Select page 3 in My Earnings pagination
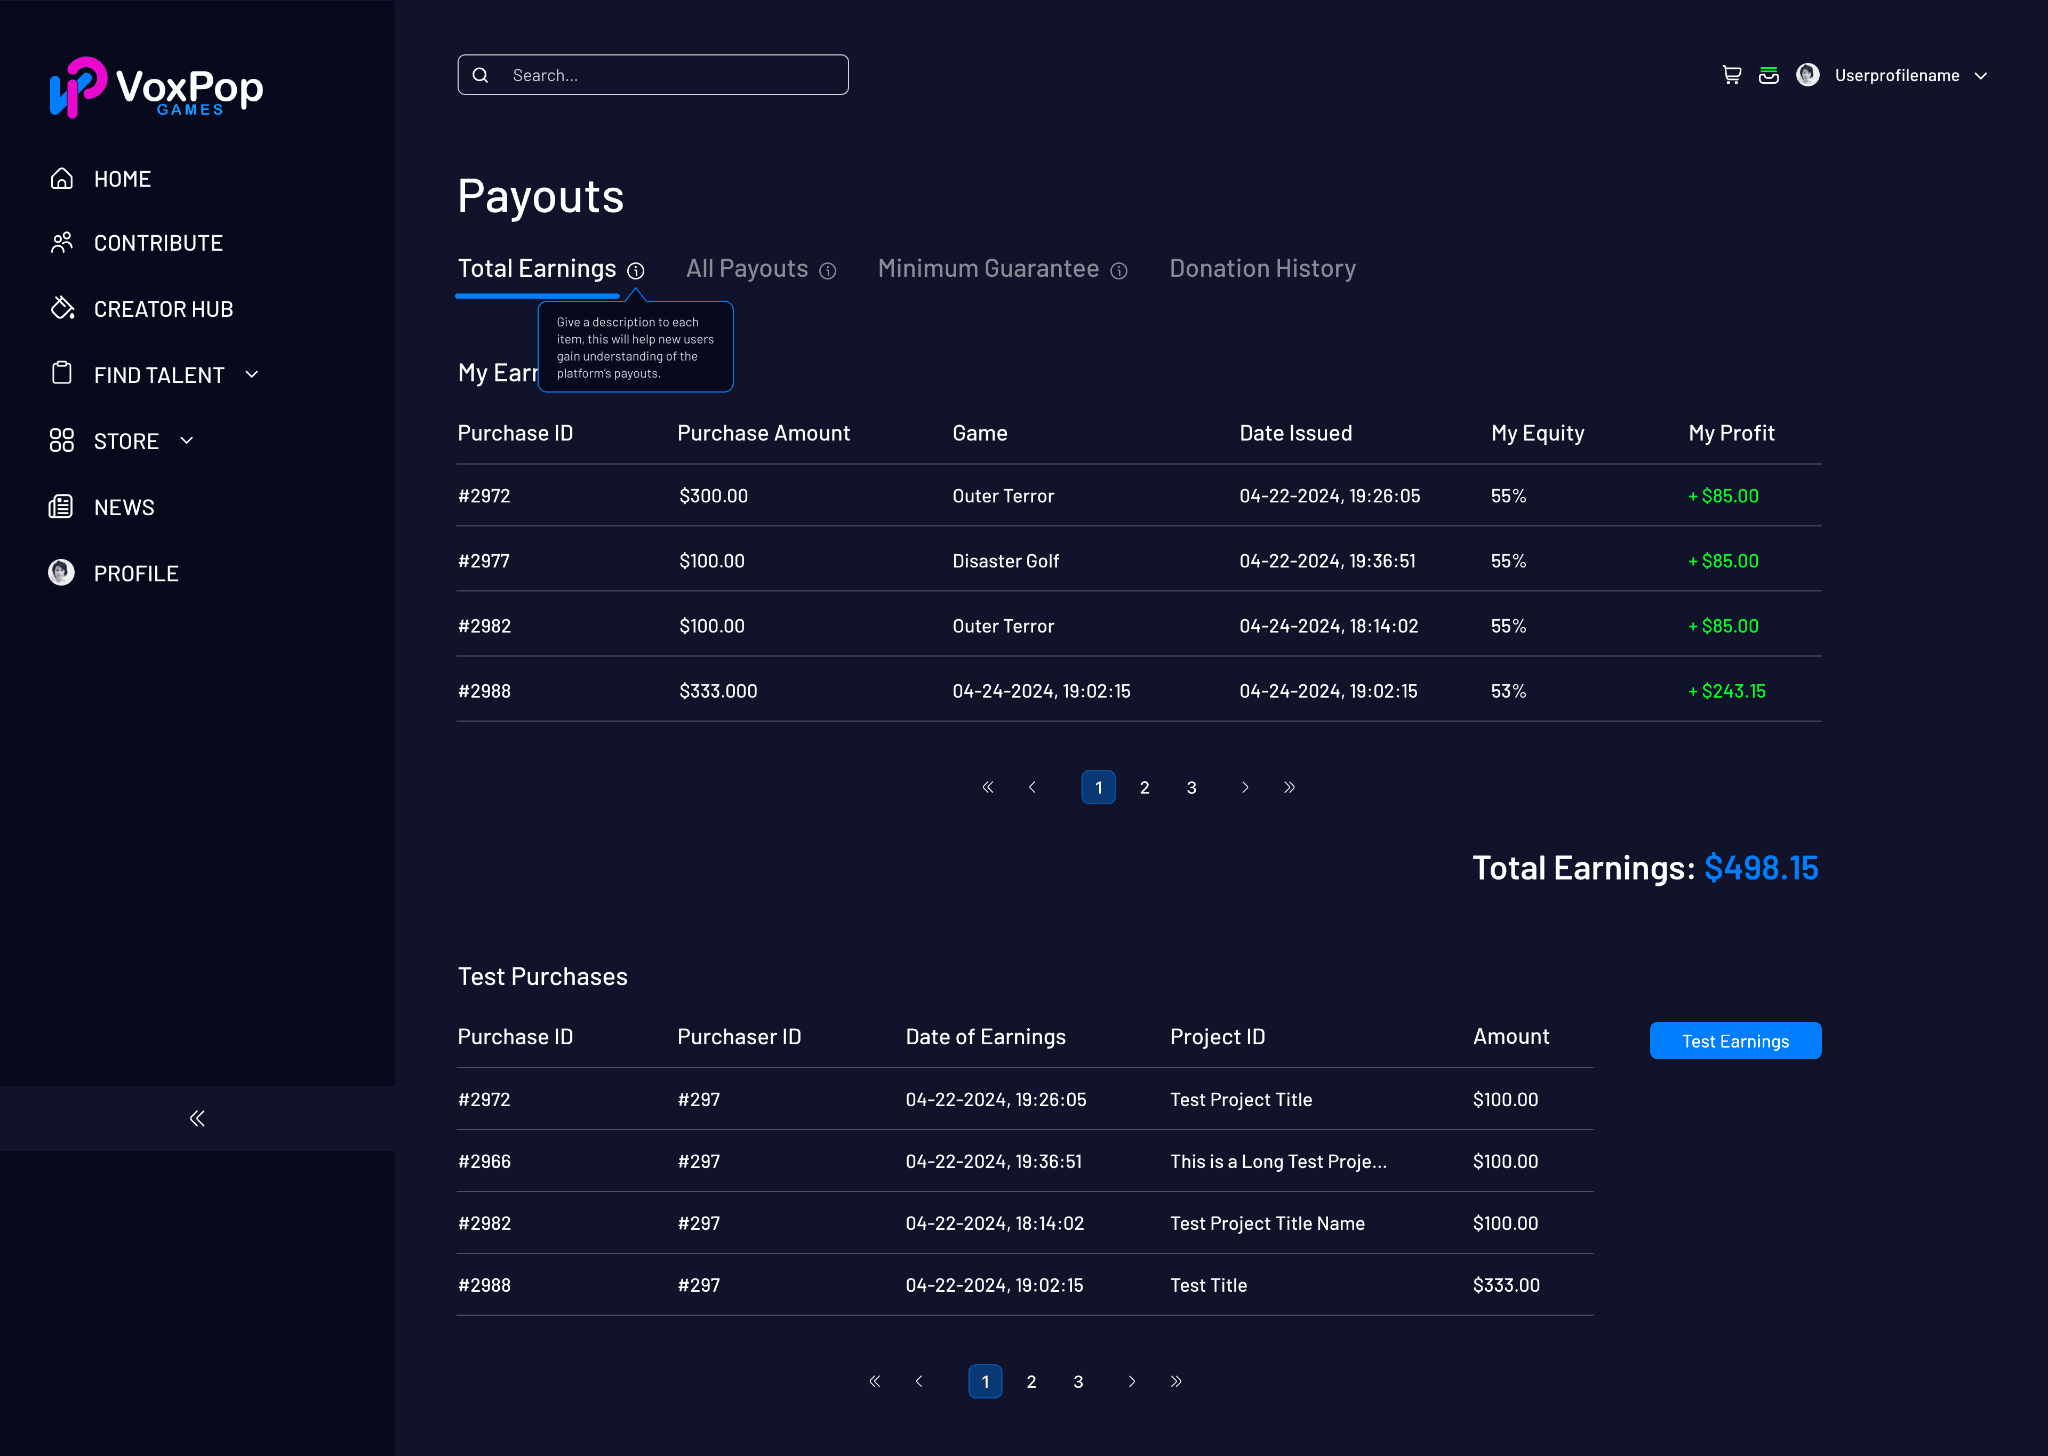Viewport: 2048px width, 1456px height. [1192, 787]
